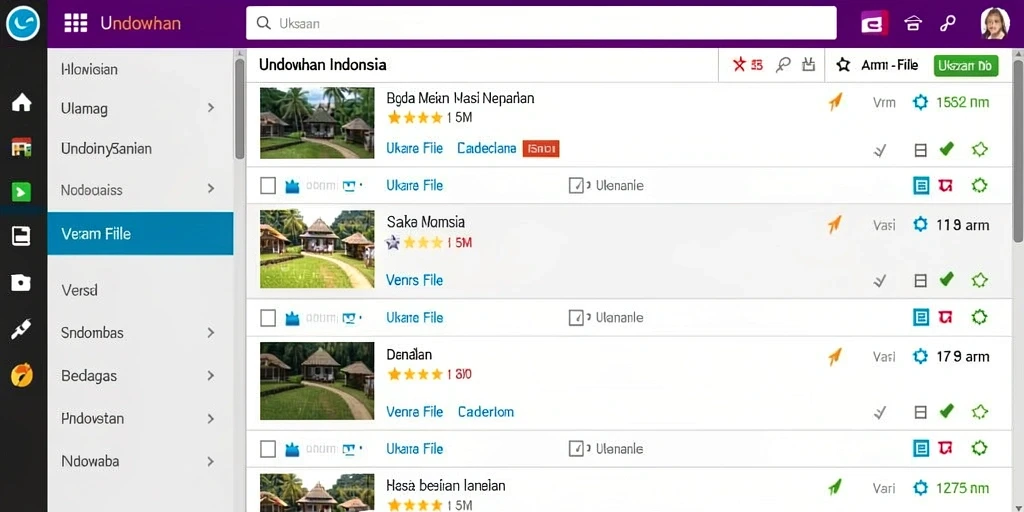Open the graduation cap icon in header
Screen dimensions: 1024x512
click(x=913, y=24)
